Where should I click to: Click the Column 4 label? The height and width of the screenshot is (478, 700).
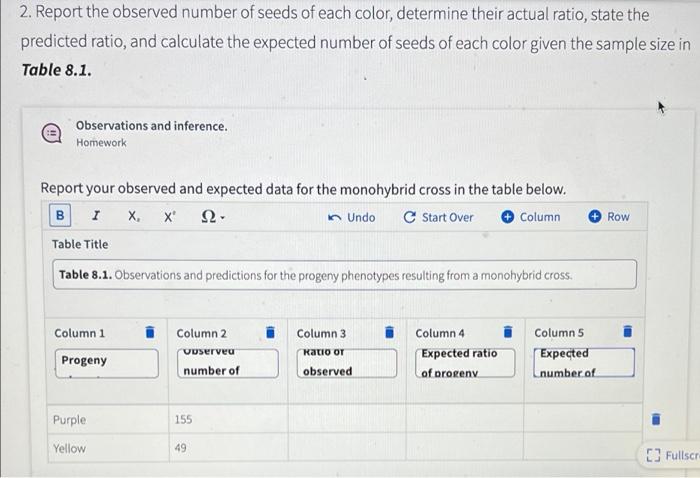click(x=440, y=333)
